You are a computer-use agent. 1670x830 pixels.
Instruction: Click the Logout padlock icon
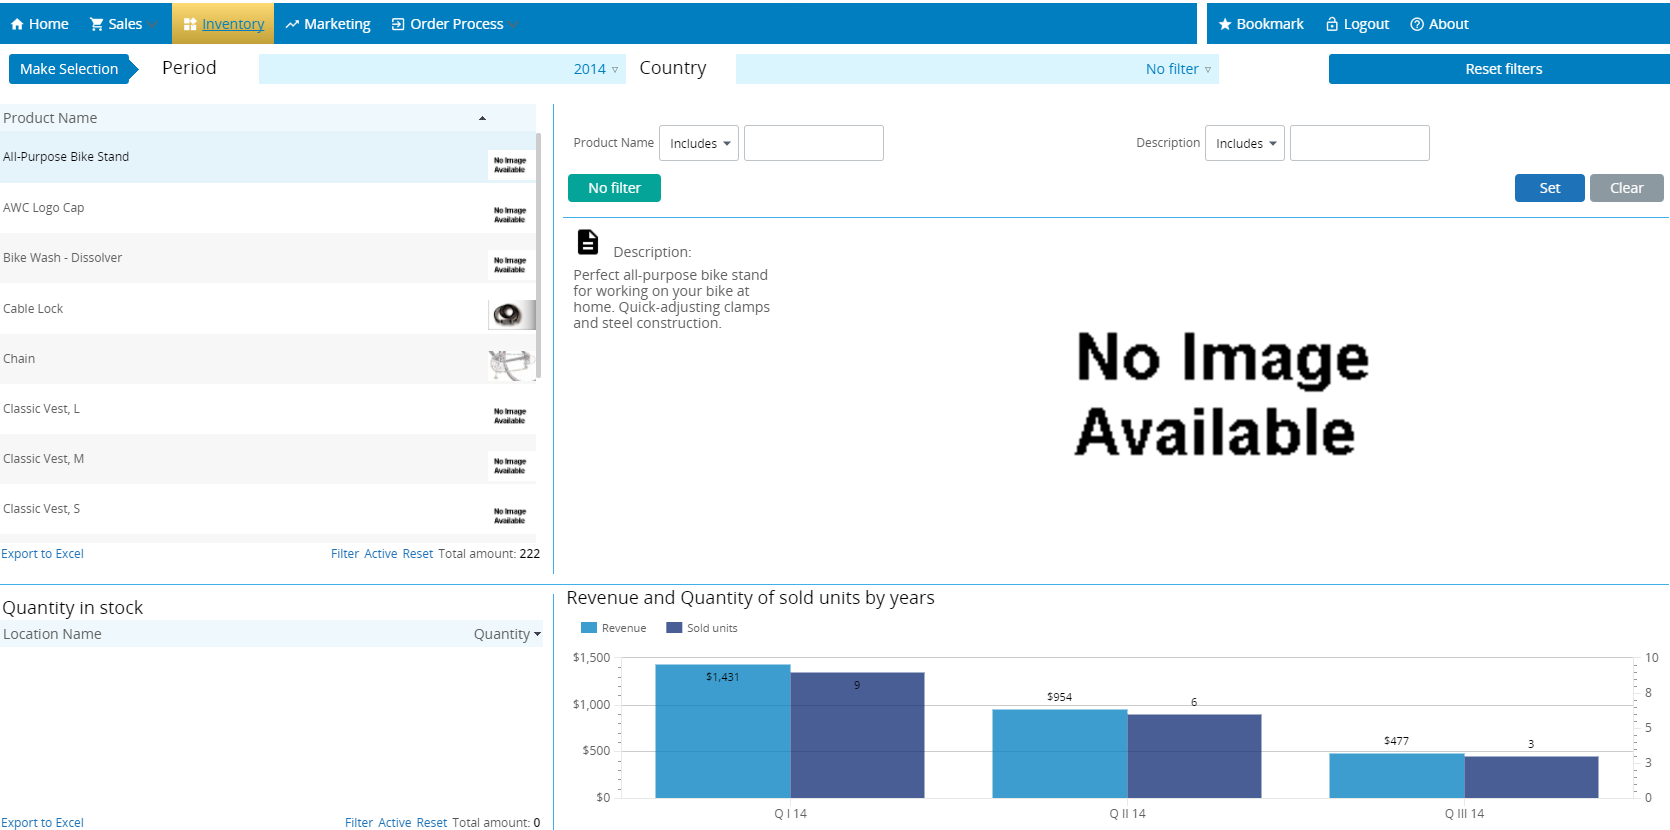pos(1332,24)
